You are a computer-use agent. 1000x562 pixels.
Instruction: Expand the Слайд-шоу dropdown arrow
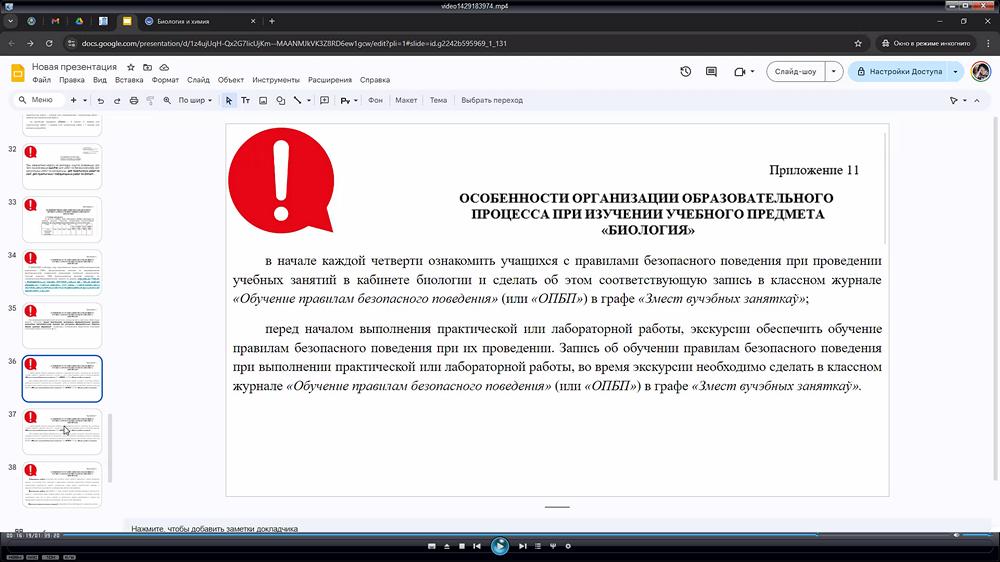[833, 72]
